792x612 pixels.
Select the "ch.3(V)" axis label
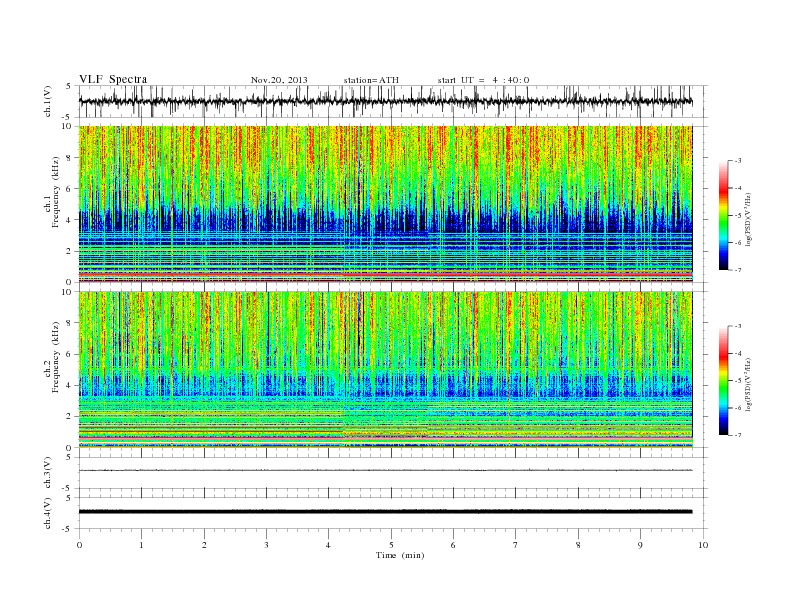point(48,473)
